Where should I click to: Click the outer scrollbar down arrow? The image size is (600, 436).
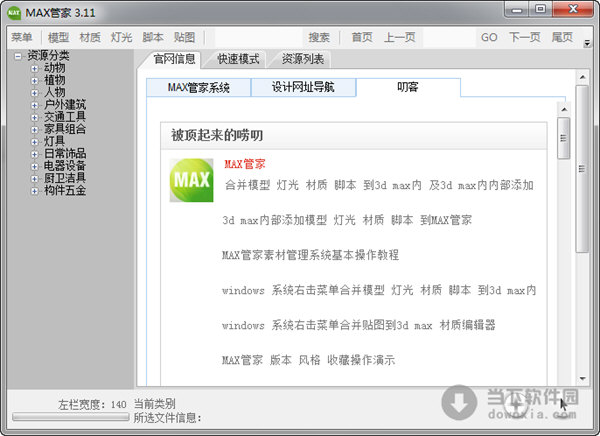tap(582, 379)
